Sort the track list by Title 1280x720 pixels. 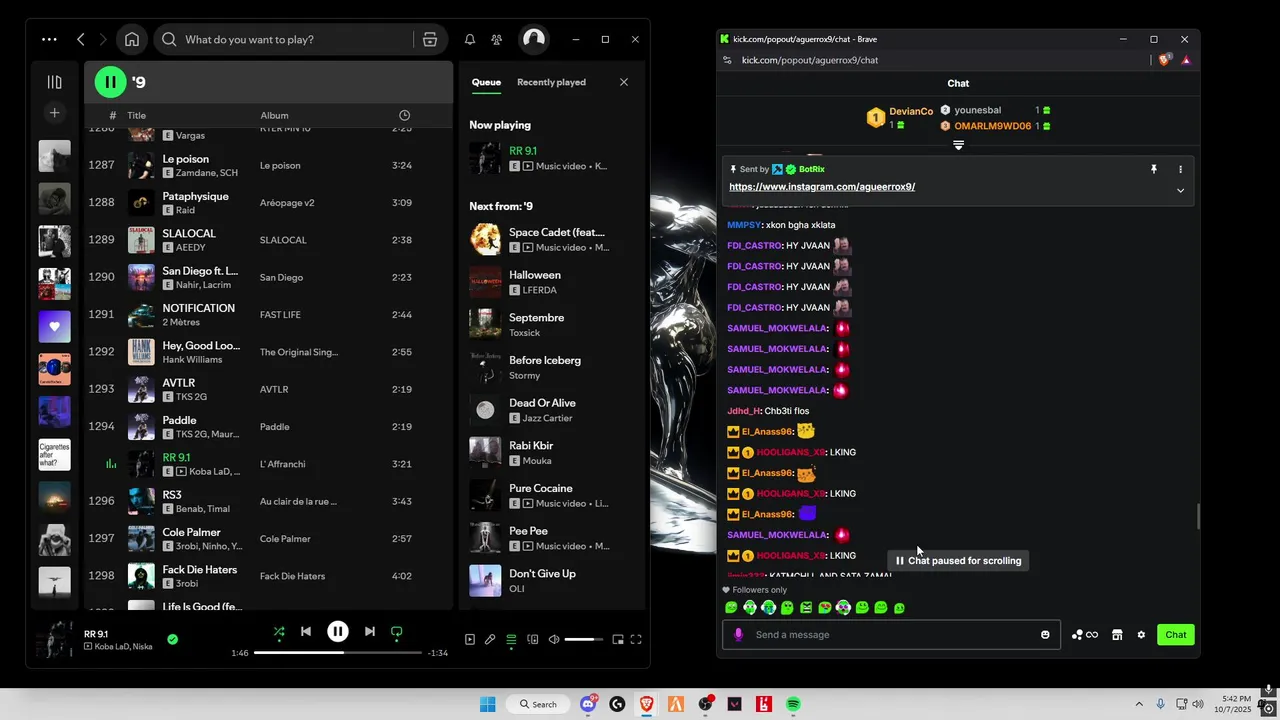(x=137, y=115)
